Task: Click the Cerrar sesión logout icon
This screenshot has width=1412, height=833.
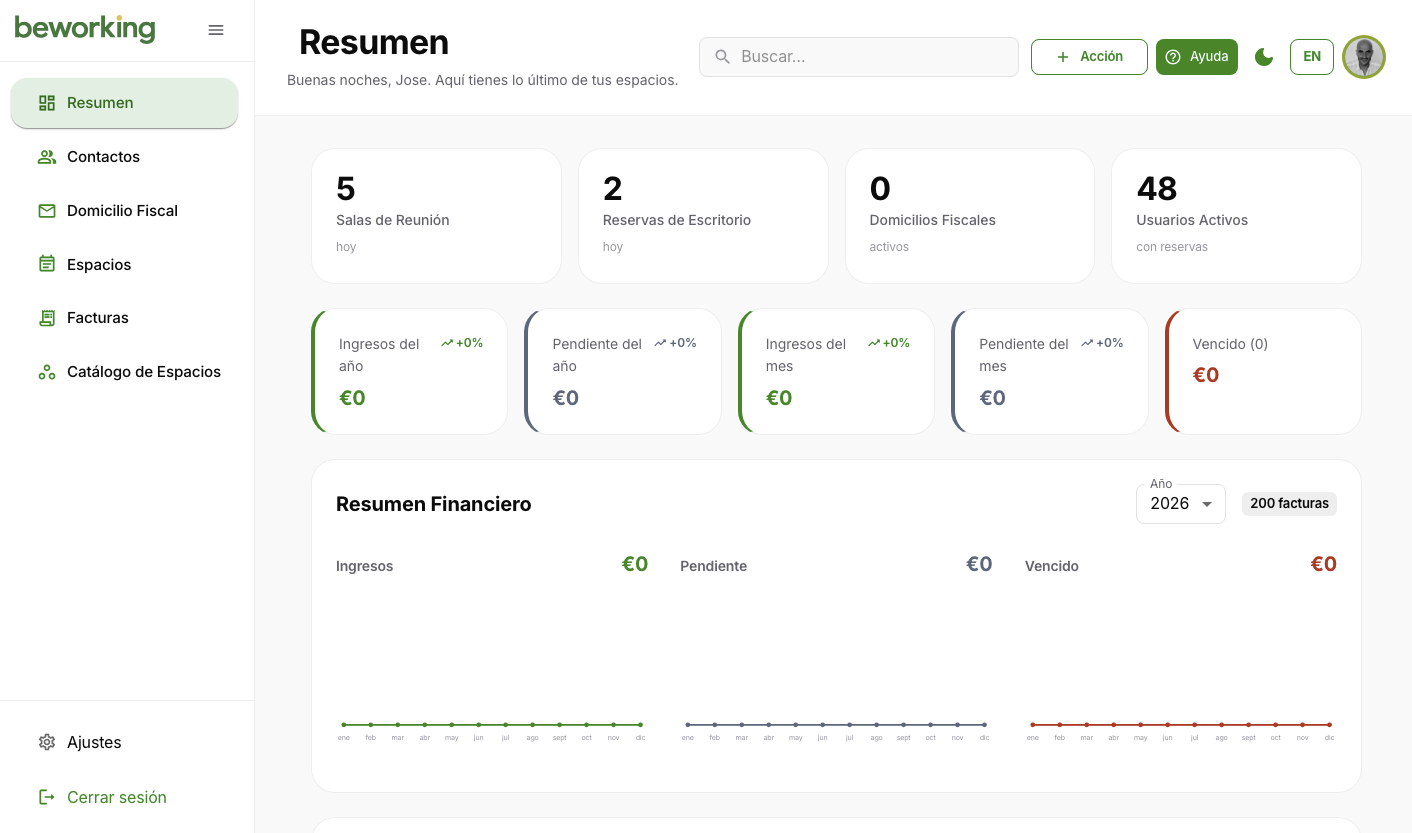Action: tap(46, 797)
